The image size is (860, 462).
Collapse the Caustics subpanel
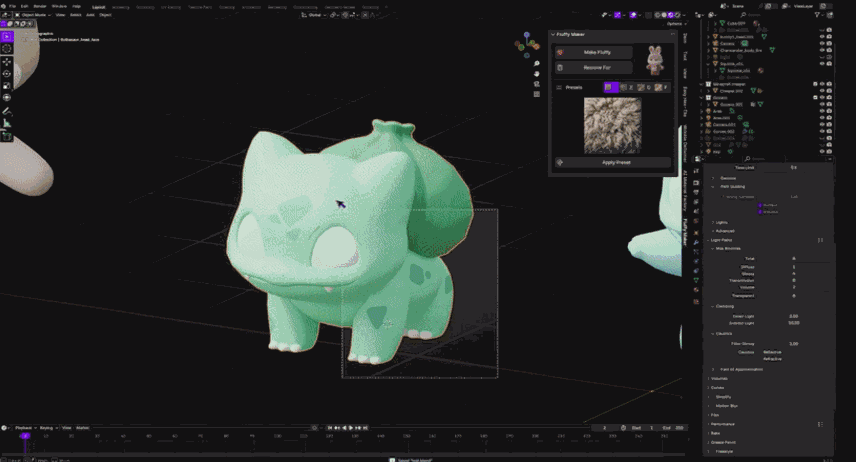[x=713, y=334]
